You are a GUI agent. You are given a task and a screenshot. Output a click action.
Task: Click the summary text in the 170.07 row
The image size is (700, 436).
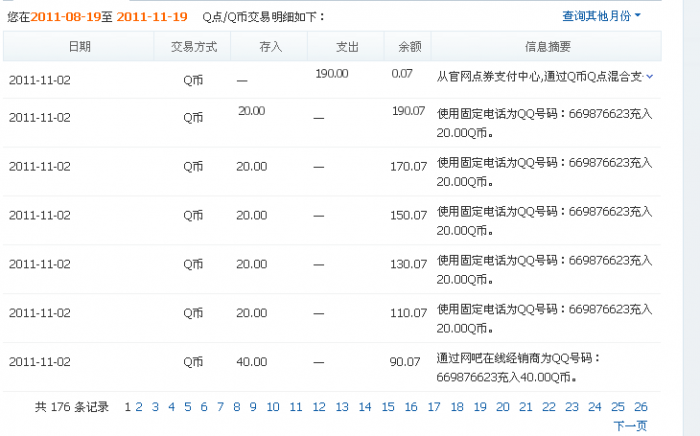tap(544, 172)
